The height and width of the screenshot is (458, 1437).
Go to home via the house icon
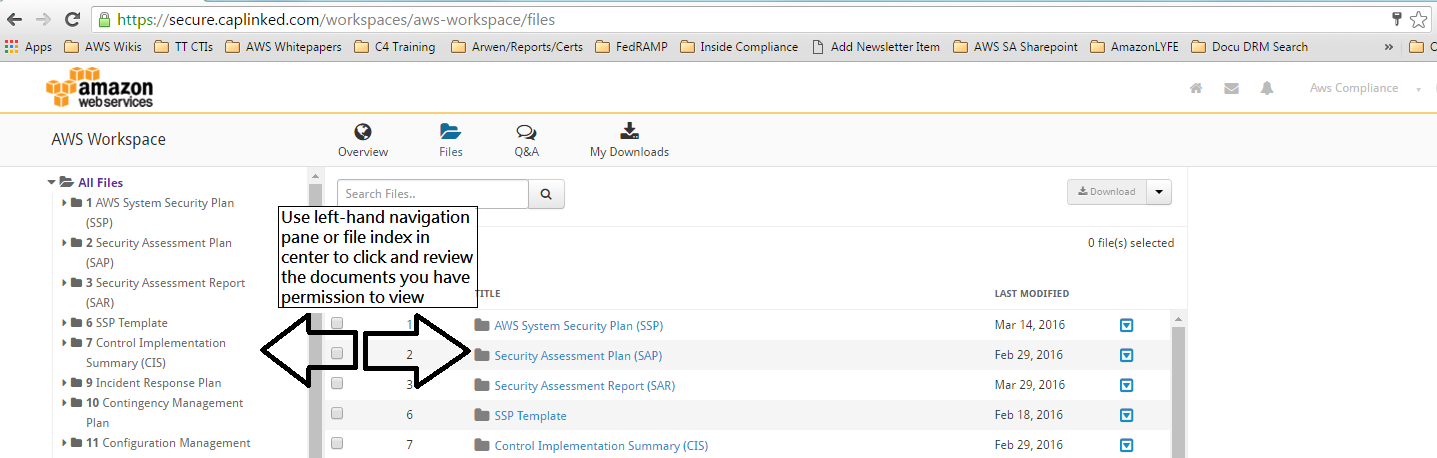[1195, 88]
